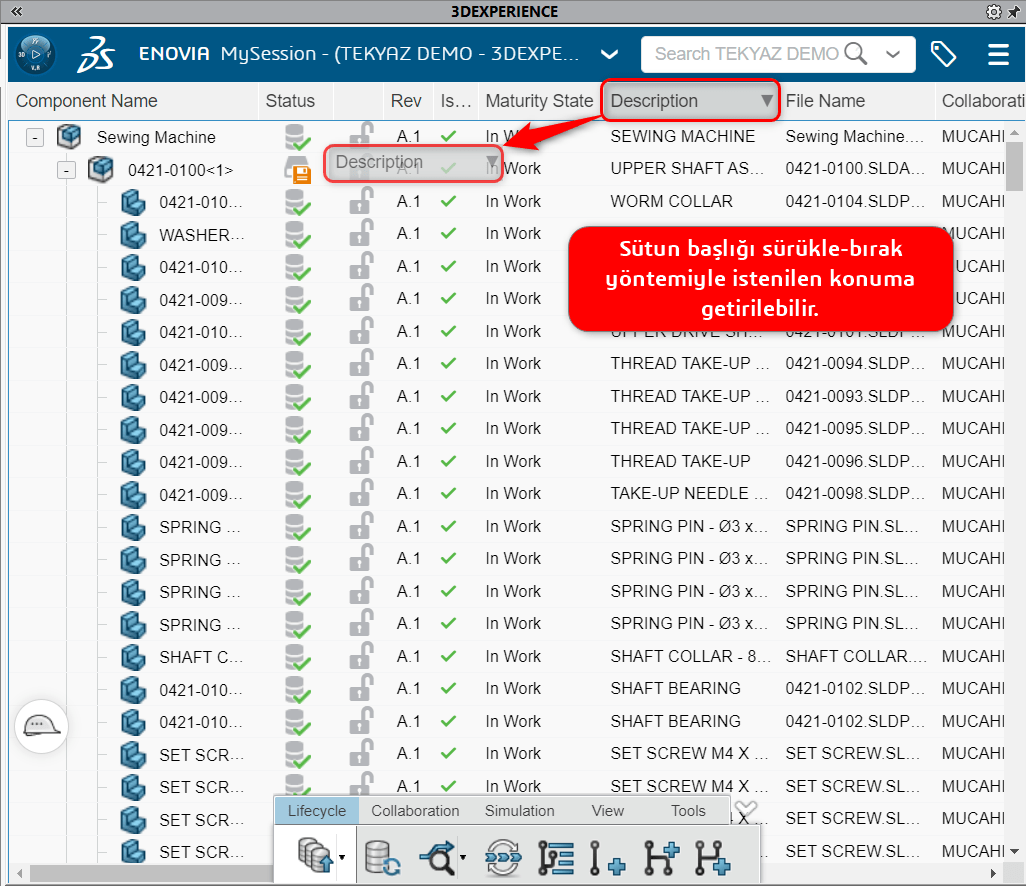Viewport: 1026px width, 886px height.
Task: Select the WASHER... tree item
Action: [x=202, y=235]
